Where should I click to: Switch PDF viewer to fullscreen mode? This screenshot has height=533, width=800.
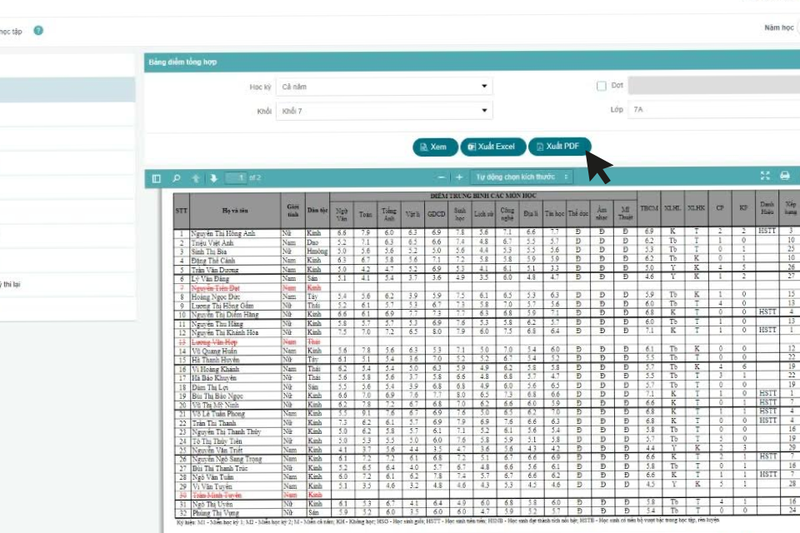click(x=765, y=176)
